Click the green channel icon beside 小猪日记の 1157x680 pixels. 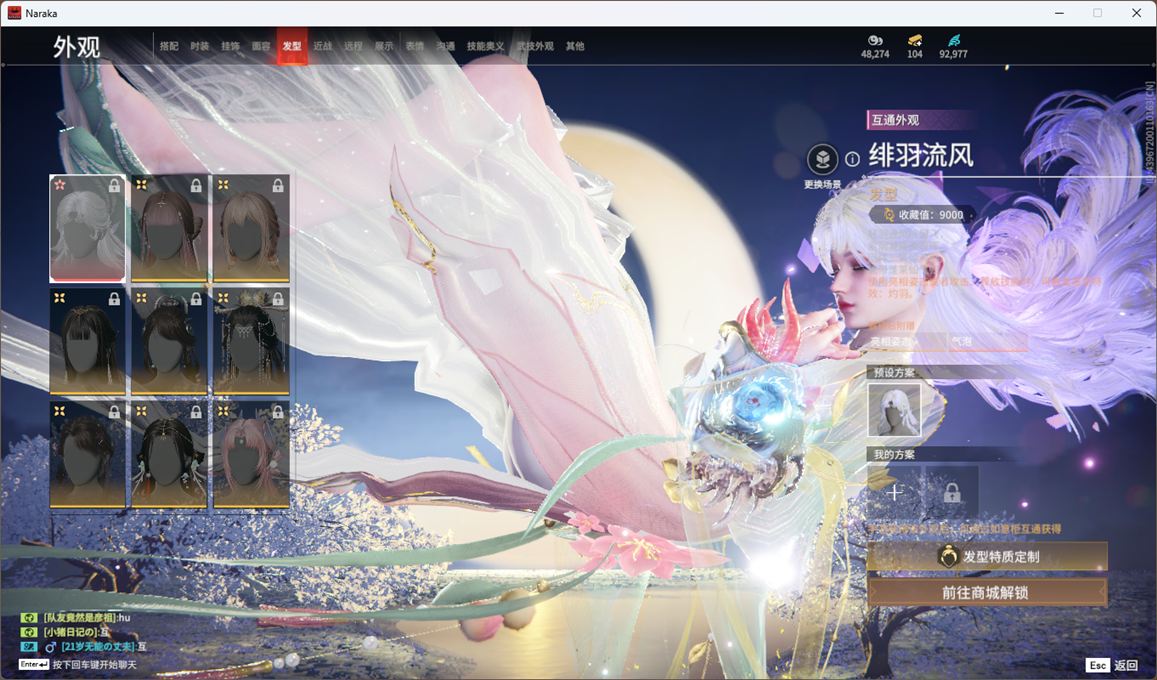click(x=28, y=632)
